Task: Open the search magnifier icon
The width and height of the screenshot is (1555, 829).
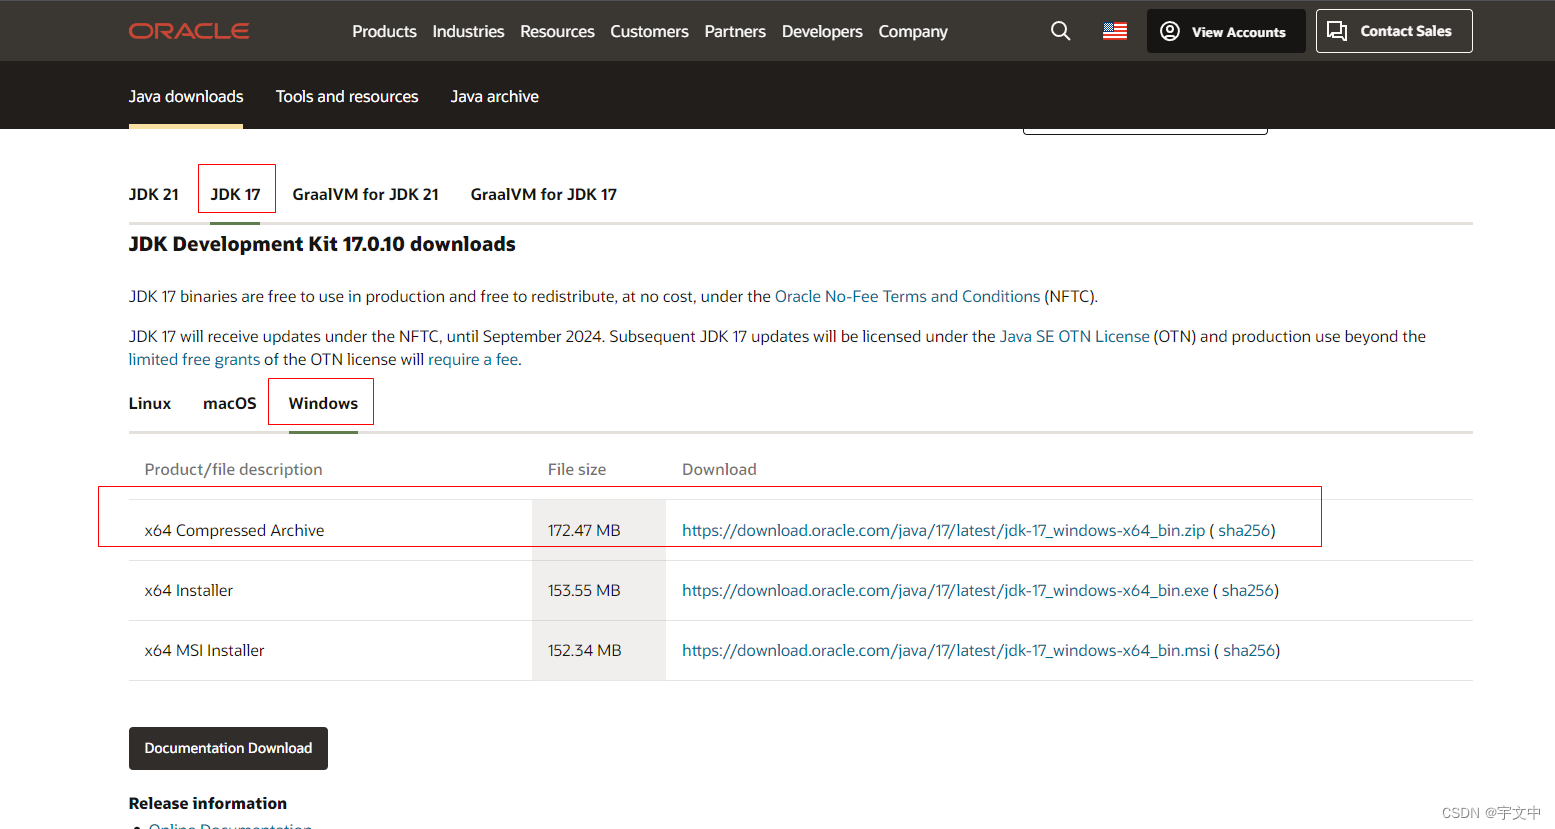Action: coord(1061,31)
